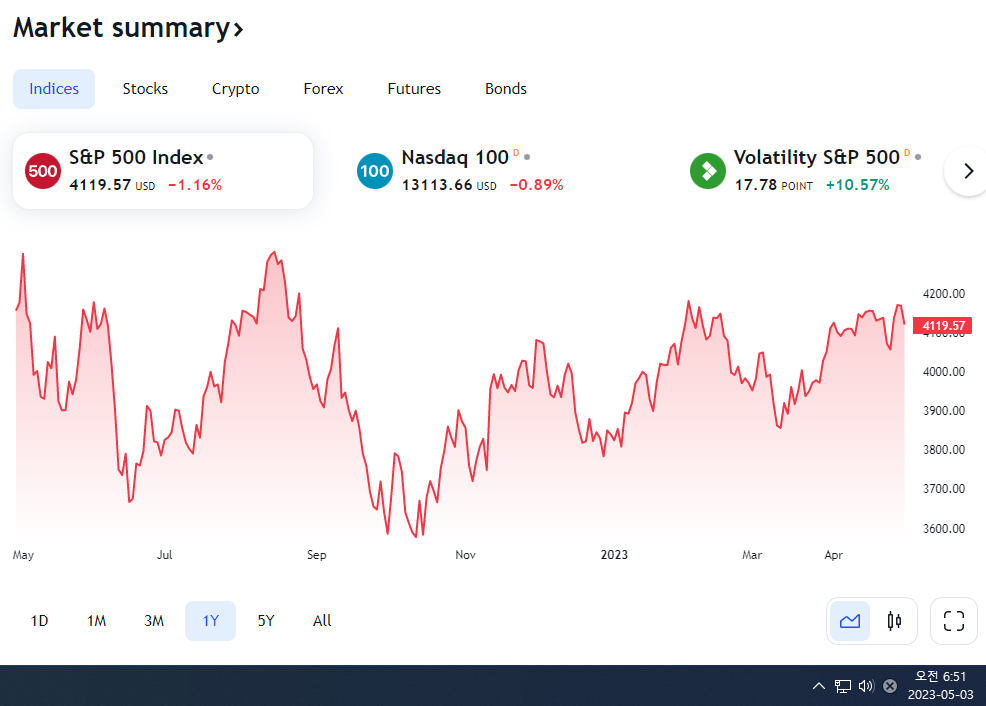Image resolution: width=986 pixels, height=706 pixels.
Task: Select the Volatility S&P 500 card title
Action: point(816,157)
